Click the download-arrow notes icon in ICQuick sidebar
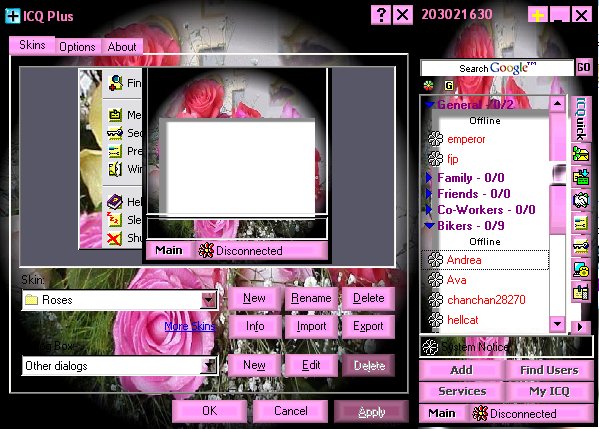 581,177
